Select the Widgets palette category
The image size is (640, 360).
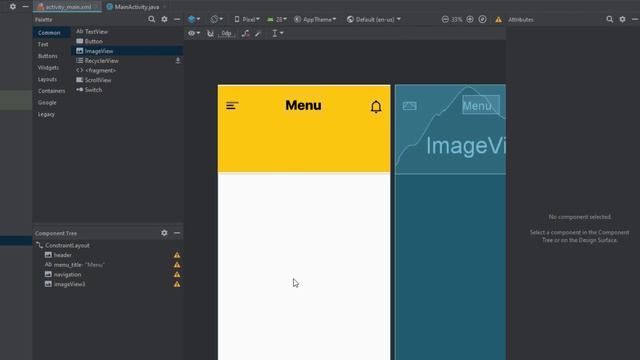click(48, 68)
